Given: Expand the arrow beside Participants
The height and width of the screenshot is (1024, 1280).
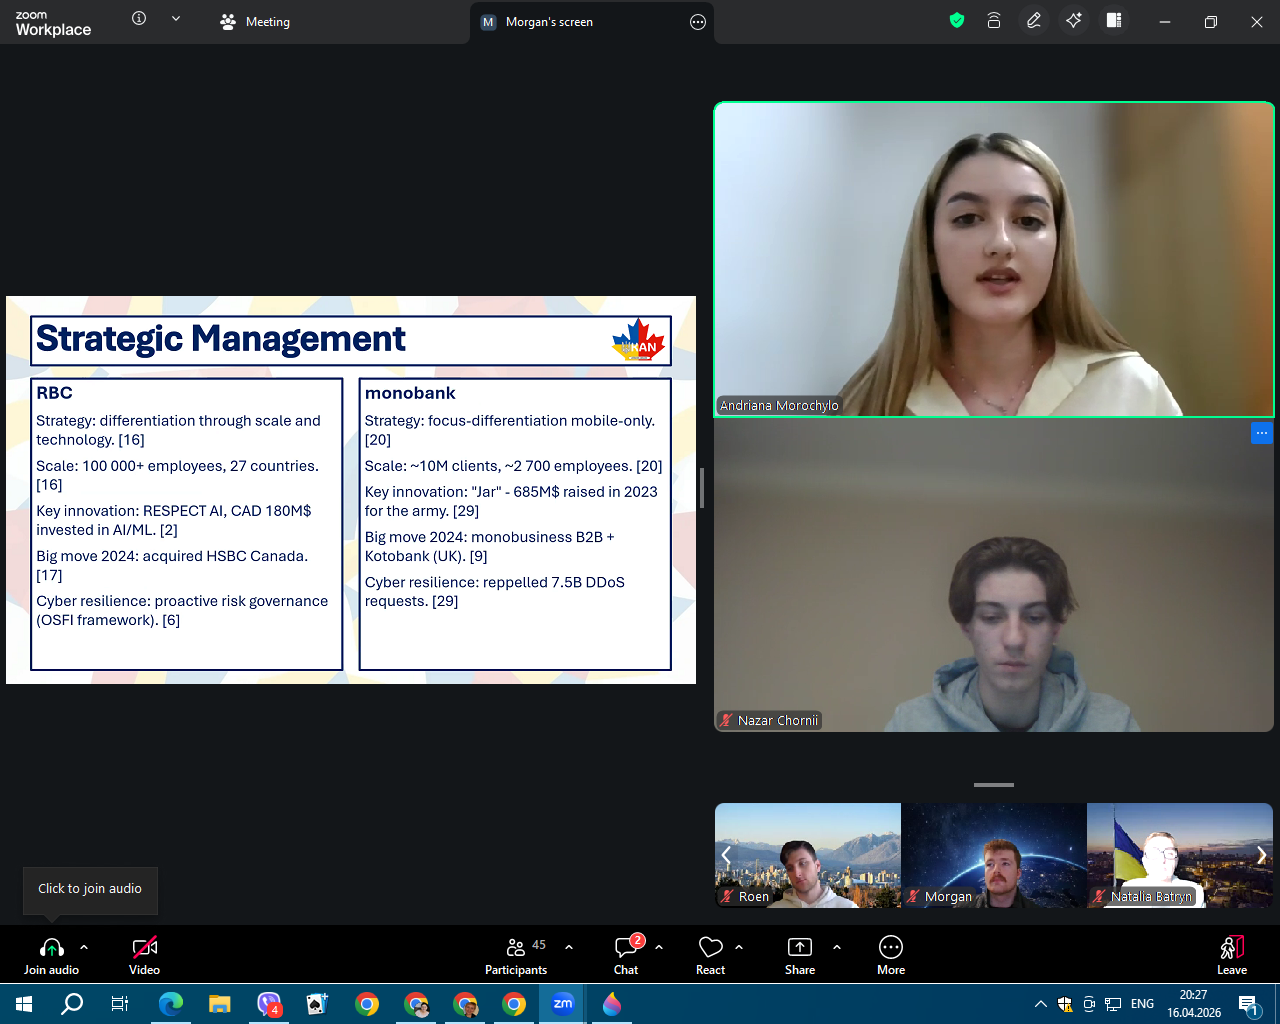Looking at the screenshot, I should tap(569, 947).
